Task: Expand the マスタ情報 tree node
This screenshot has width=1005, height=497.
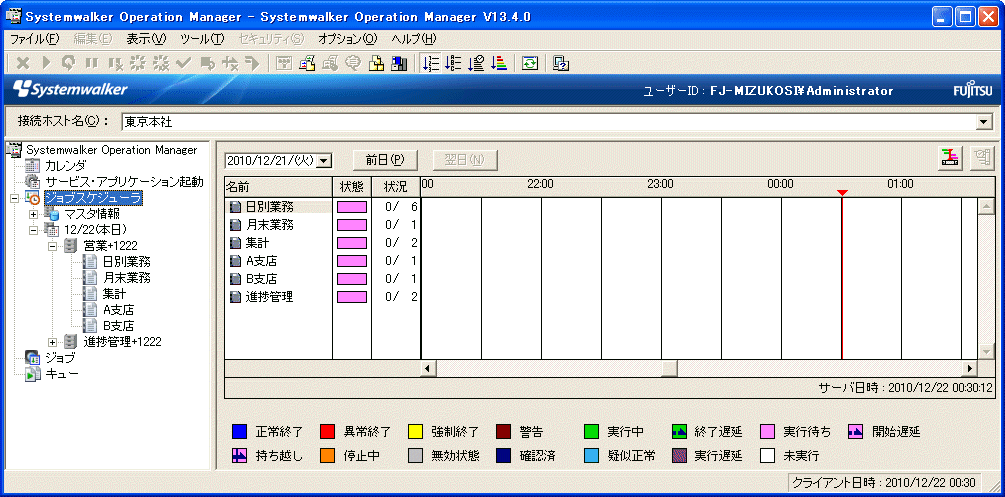Action: tap(34, 214)
